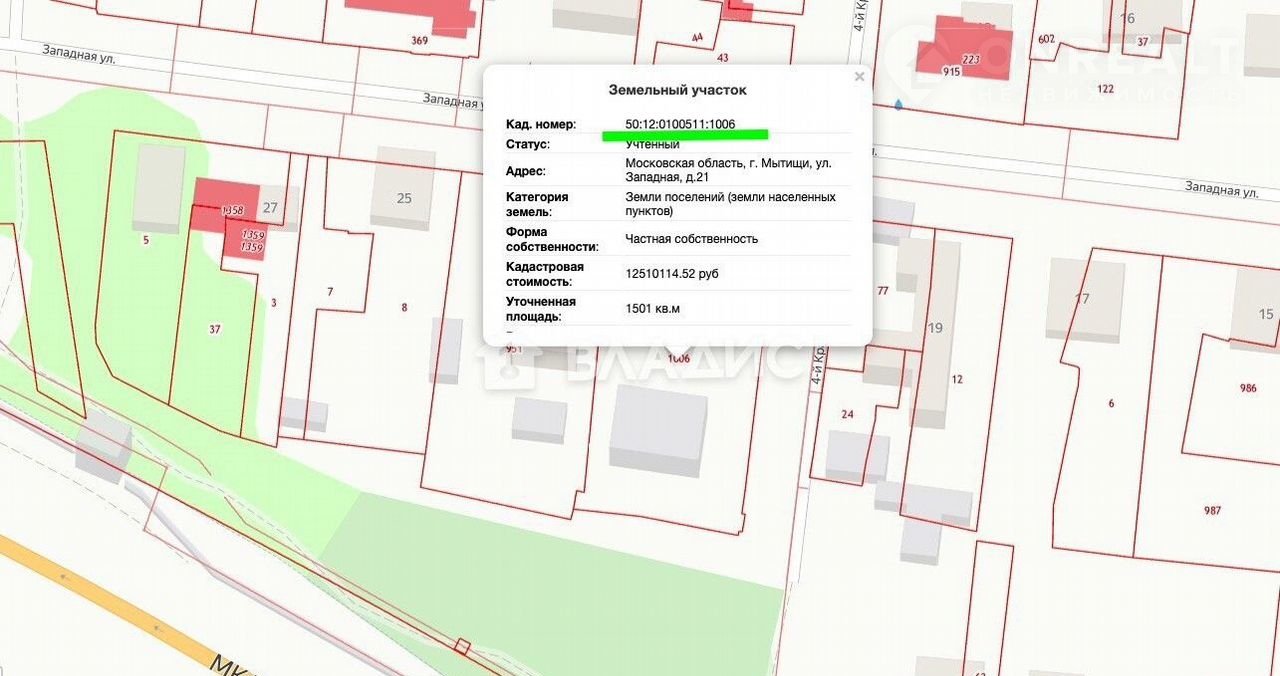Click parcel number 369 at the top
1280x676 pixels.
pyautogui.click(x=419, y=40)
